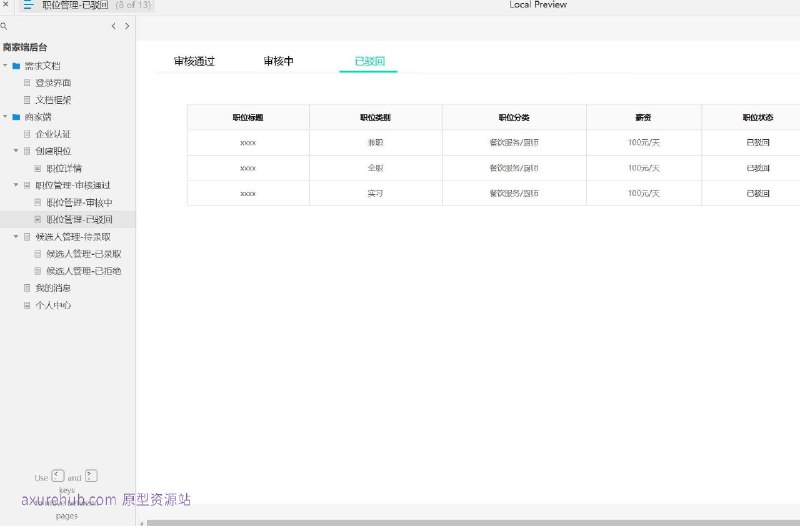Click page icon beside 职位详情
The height and width of the screenshot is (526, 800).
(x=38, y=168)
